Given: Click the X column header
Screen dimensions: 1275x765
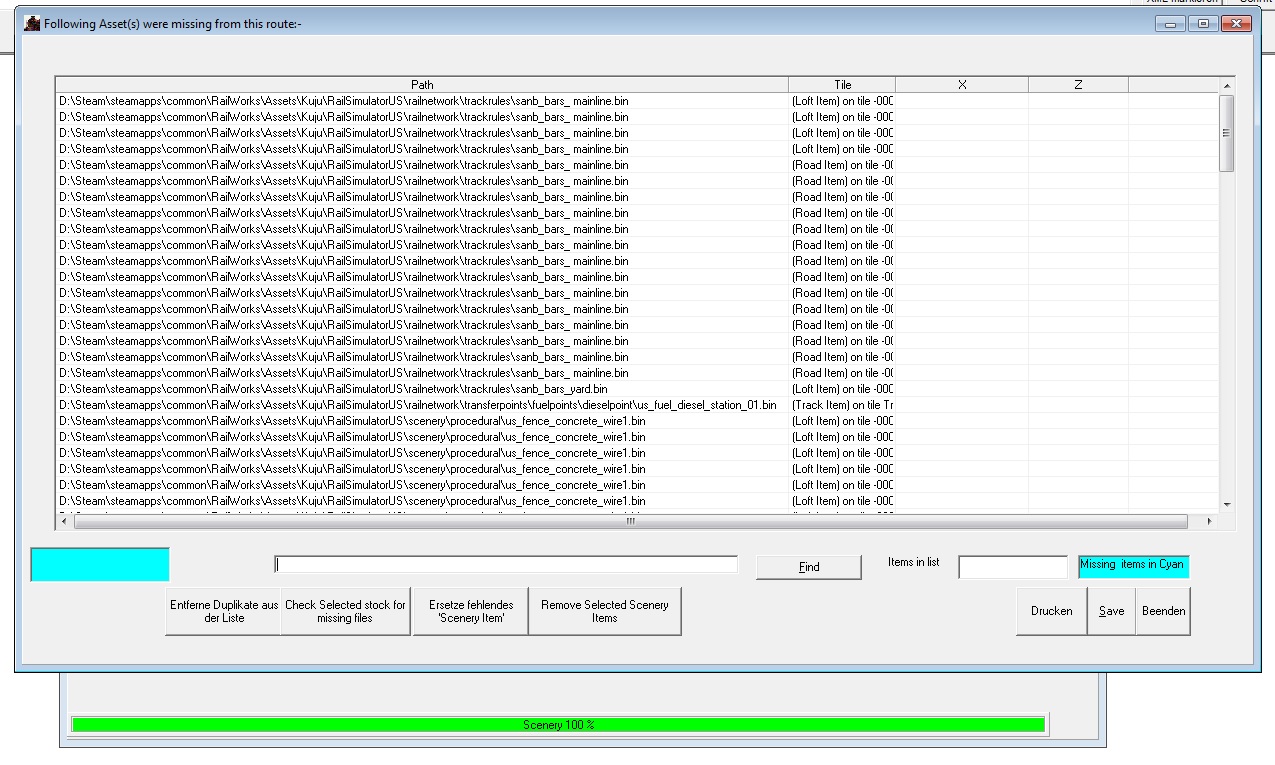Looking at the screenshot, I should (x=962, y=85).
